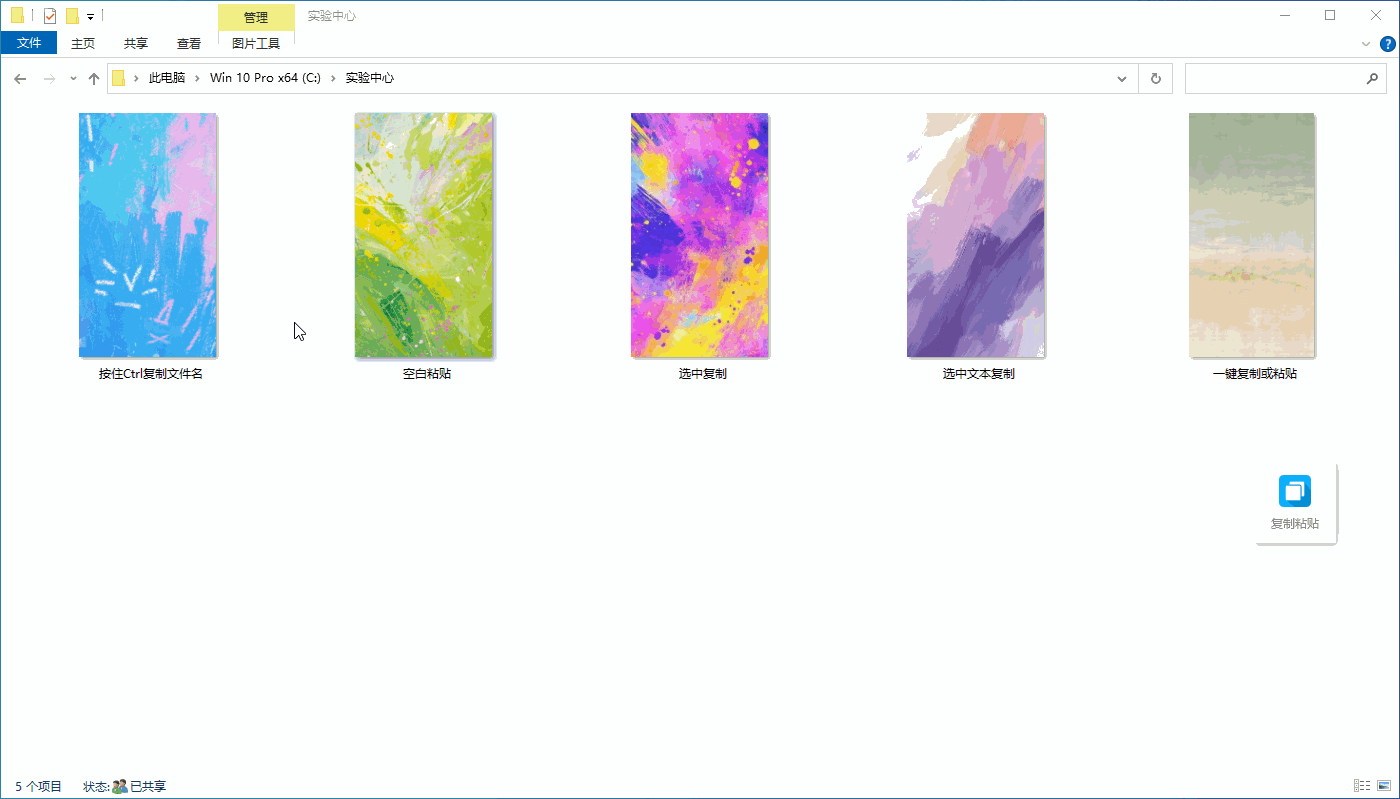The width and height of the screenshot is (1400, 799).
Task: Click the 管理 contextual tab header
Action: click(256, 17)
